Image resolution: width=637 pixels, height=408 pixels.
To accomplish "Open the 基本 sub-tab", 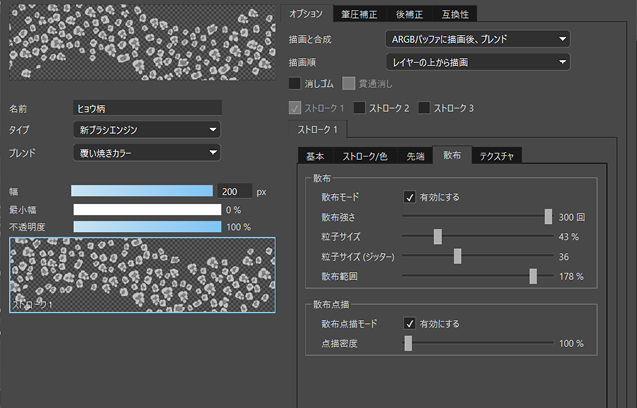I will [x=315, y=155].
